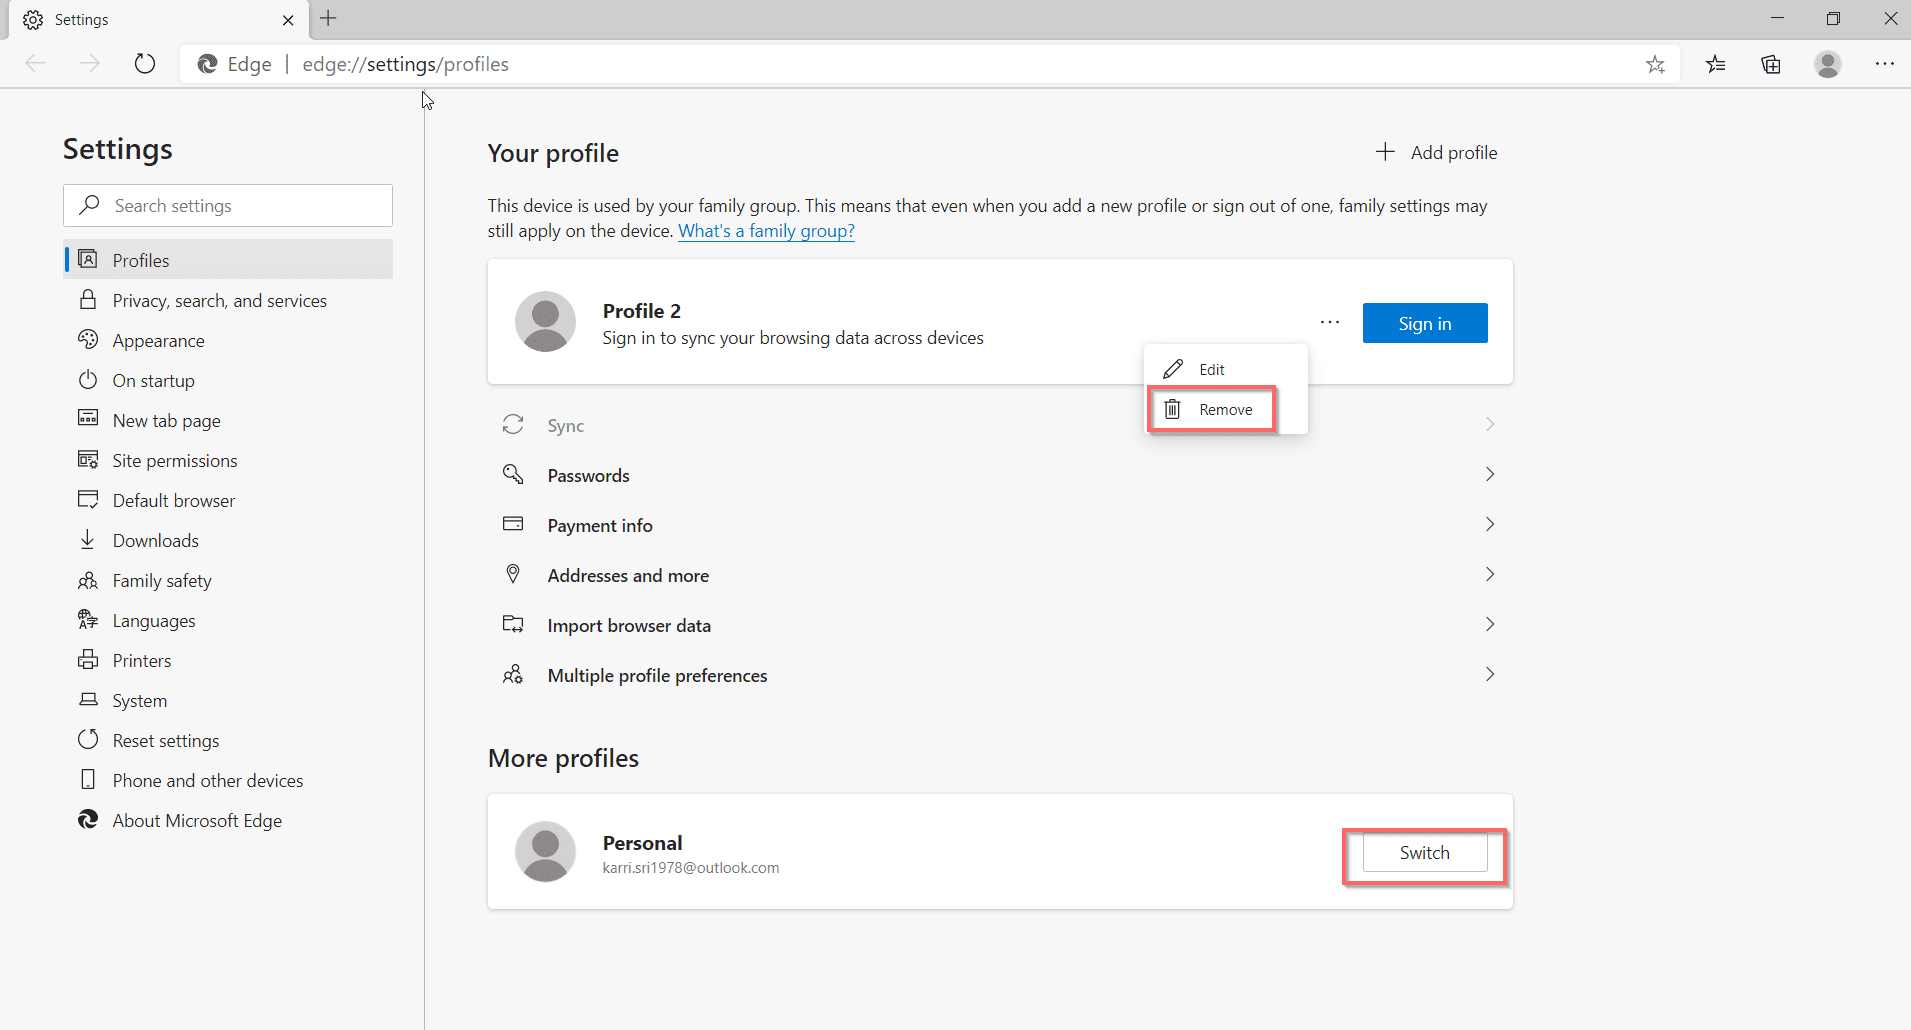Click the favorites star in address bar

[1655, 64]
